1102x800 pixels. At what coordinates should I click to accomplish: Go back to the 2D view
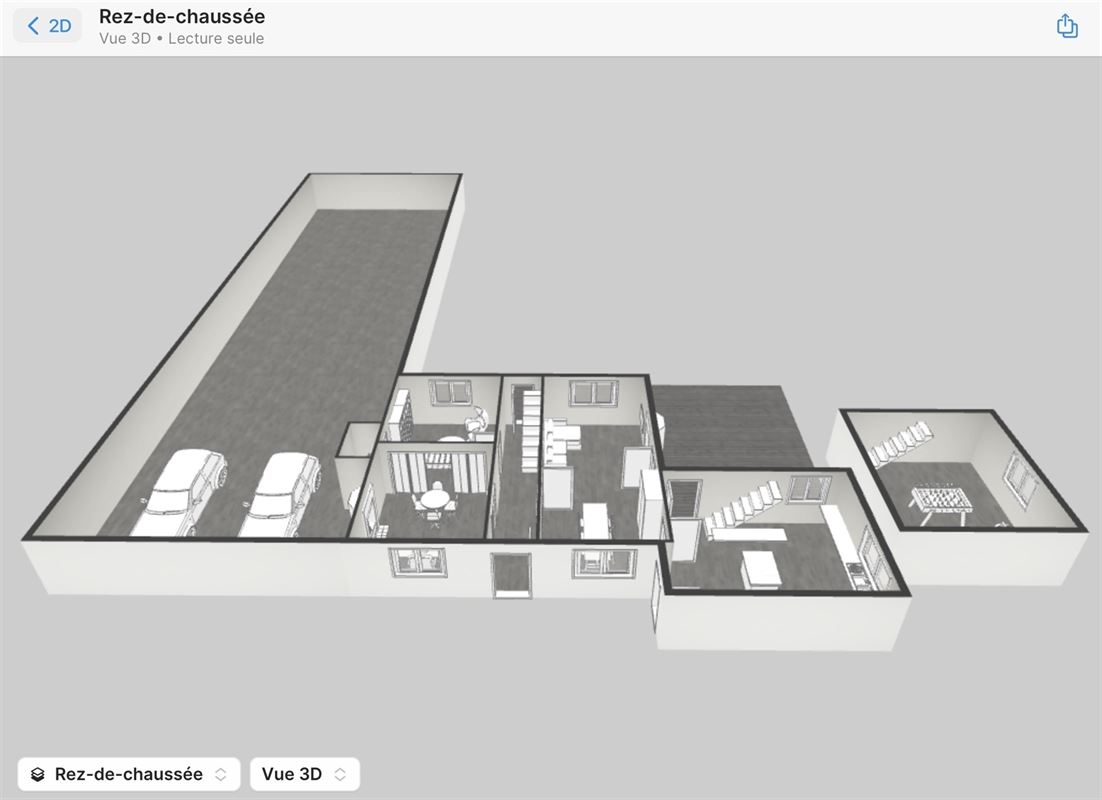tap(49, 26)
